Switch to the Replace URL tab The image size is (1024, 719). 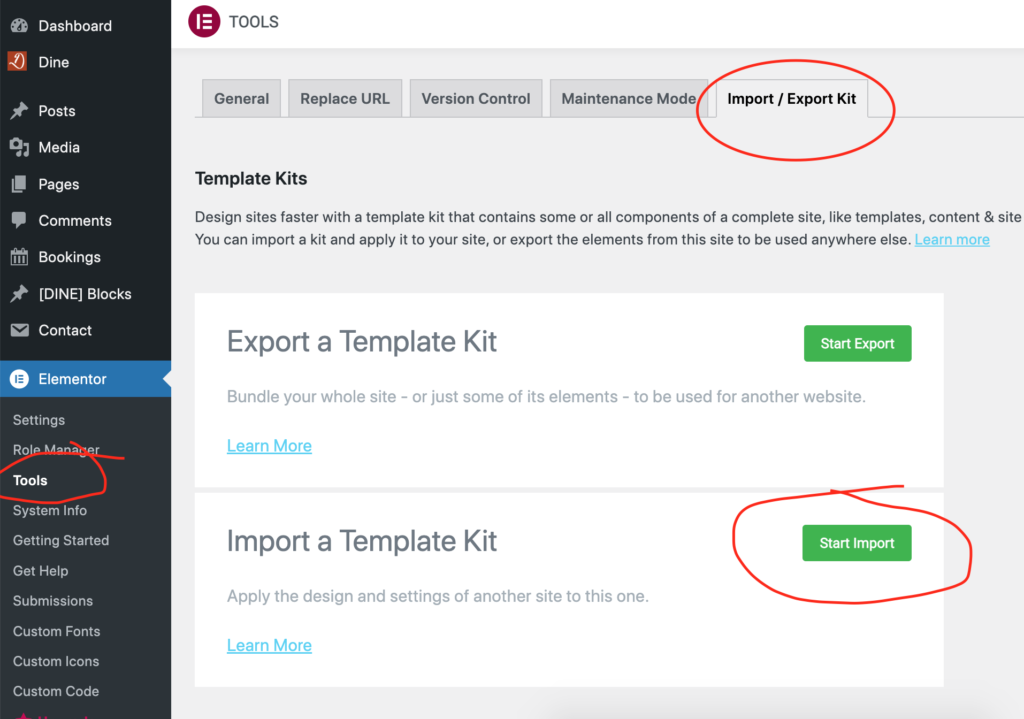pos(345,99)
